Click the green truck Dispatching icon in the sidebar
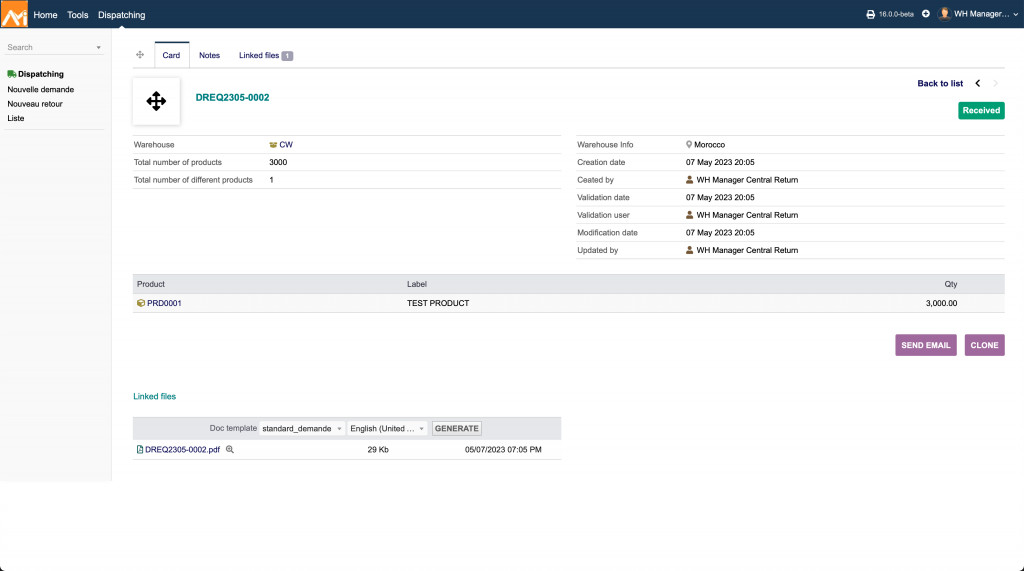Screen dimensions: 1024x571 click(x=12, y=74)
